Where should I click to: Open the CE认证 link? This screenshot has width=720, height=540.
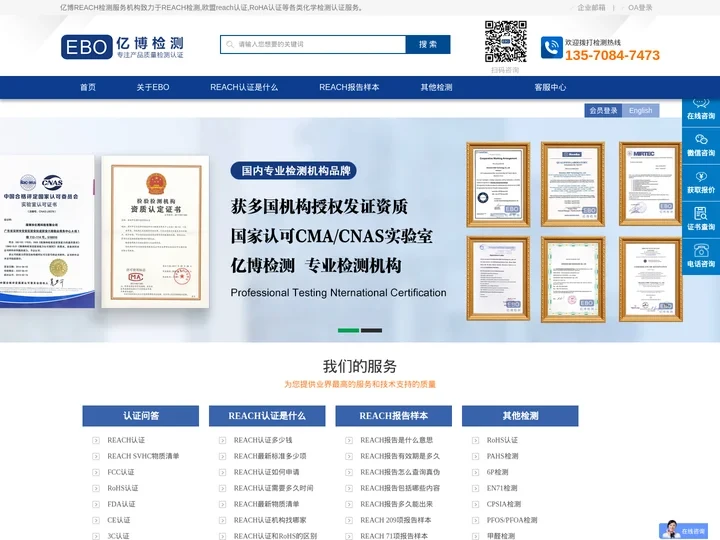(x=118, y=520)
